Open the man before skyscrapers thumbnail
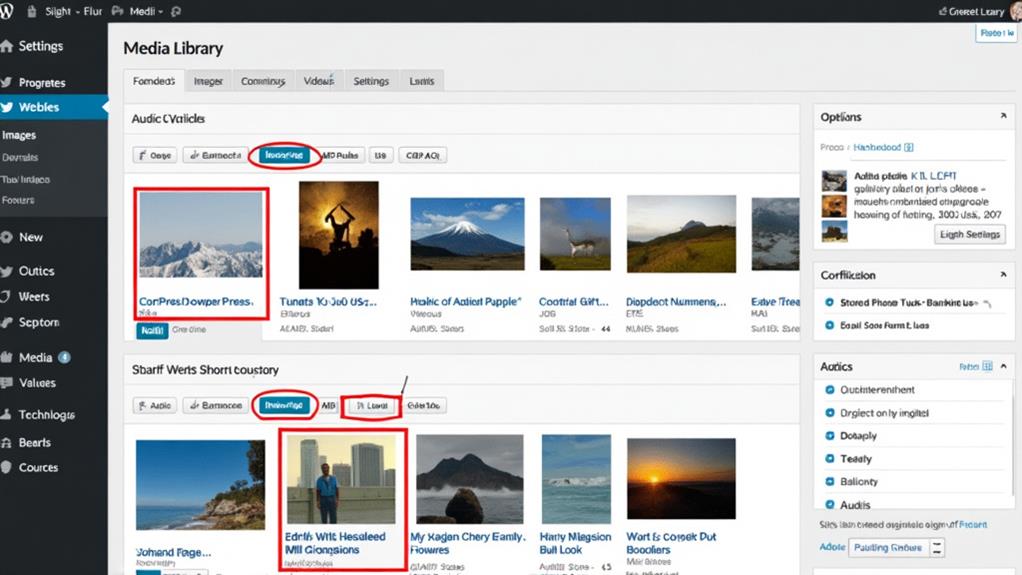The image size is (1022, 575). point(341,479)
